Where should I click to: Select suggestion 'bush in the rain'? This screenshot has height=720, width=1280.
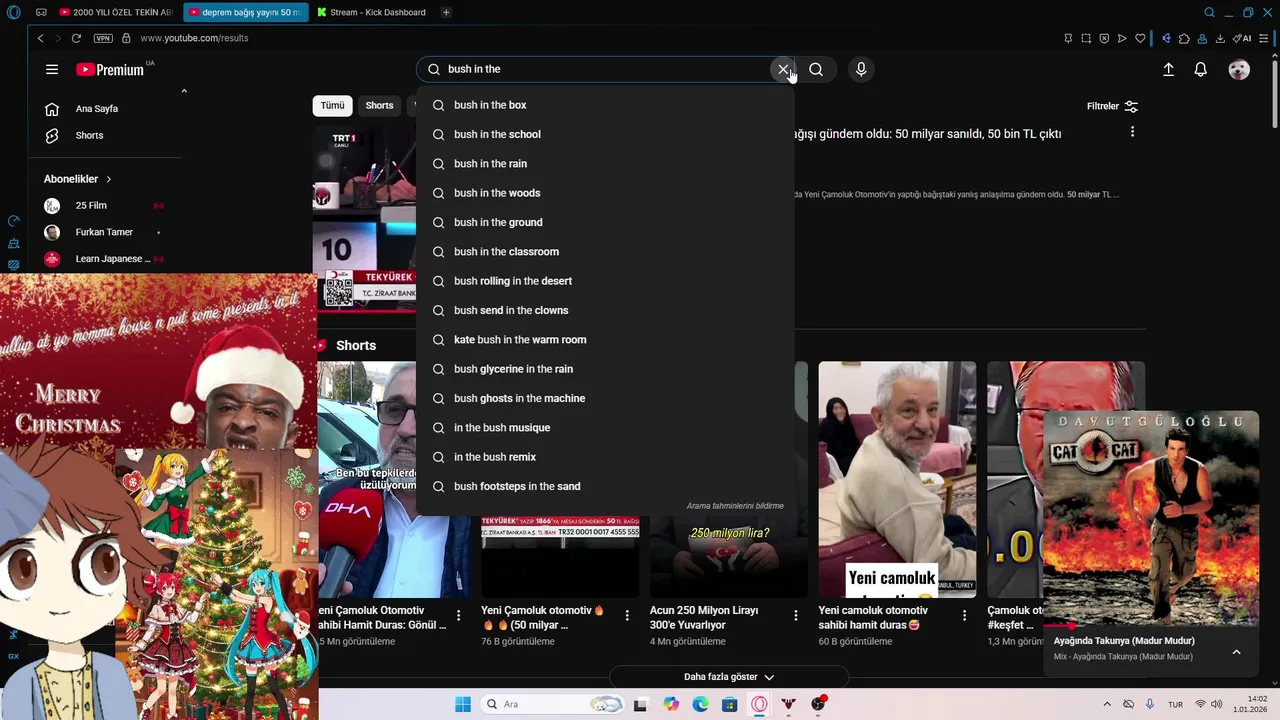605,164
